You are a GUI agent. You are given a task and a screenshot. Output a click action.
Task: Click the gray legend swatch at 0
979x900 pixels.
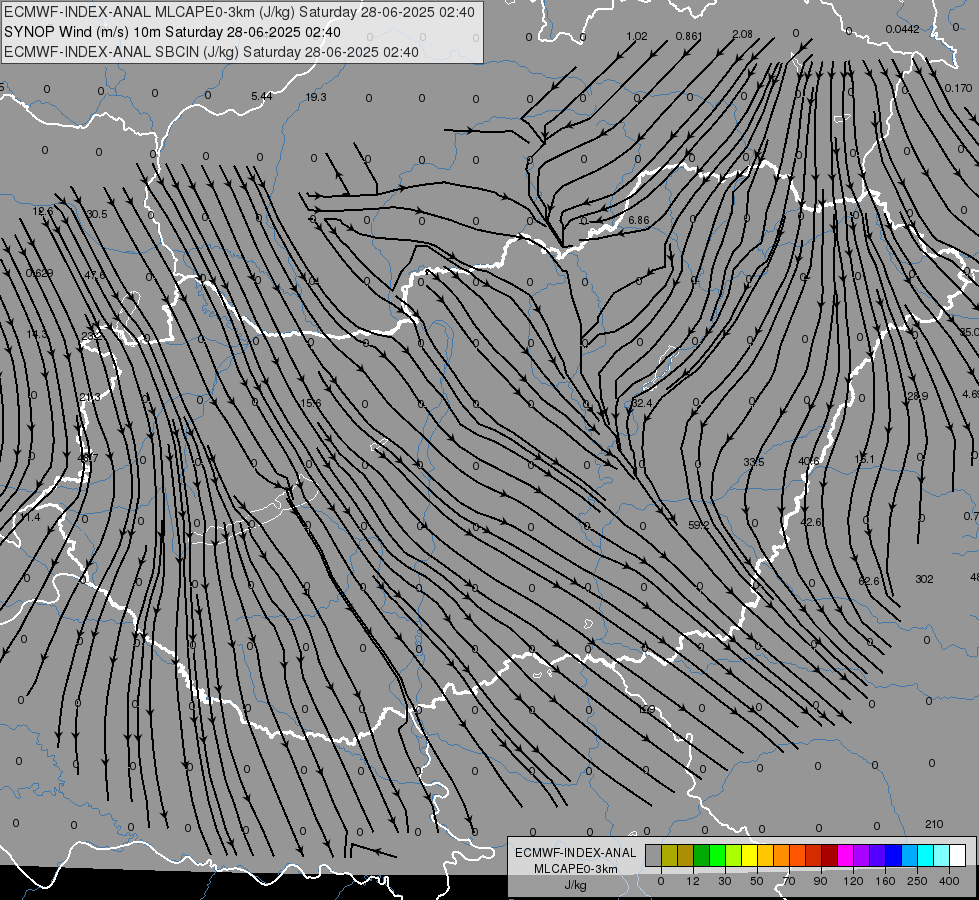coord(654,855)
